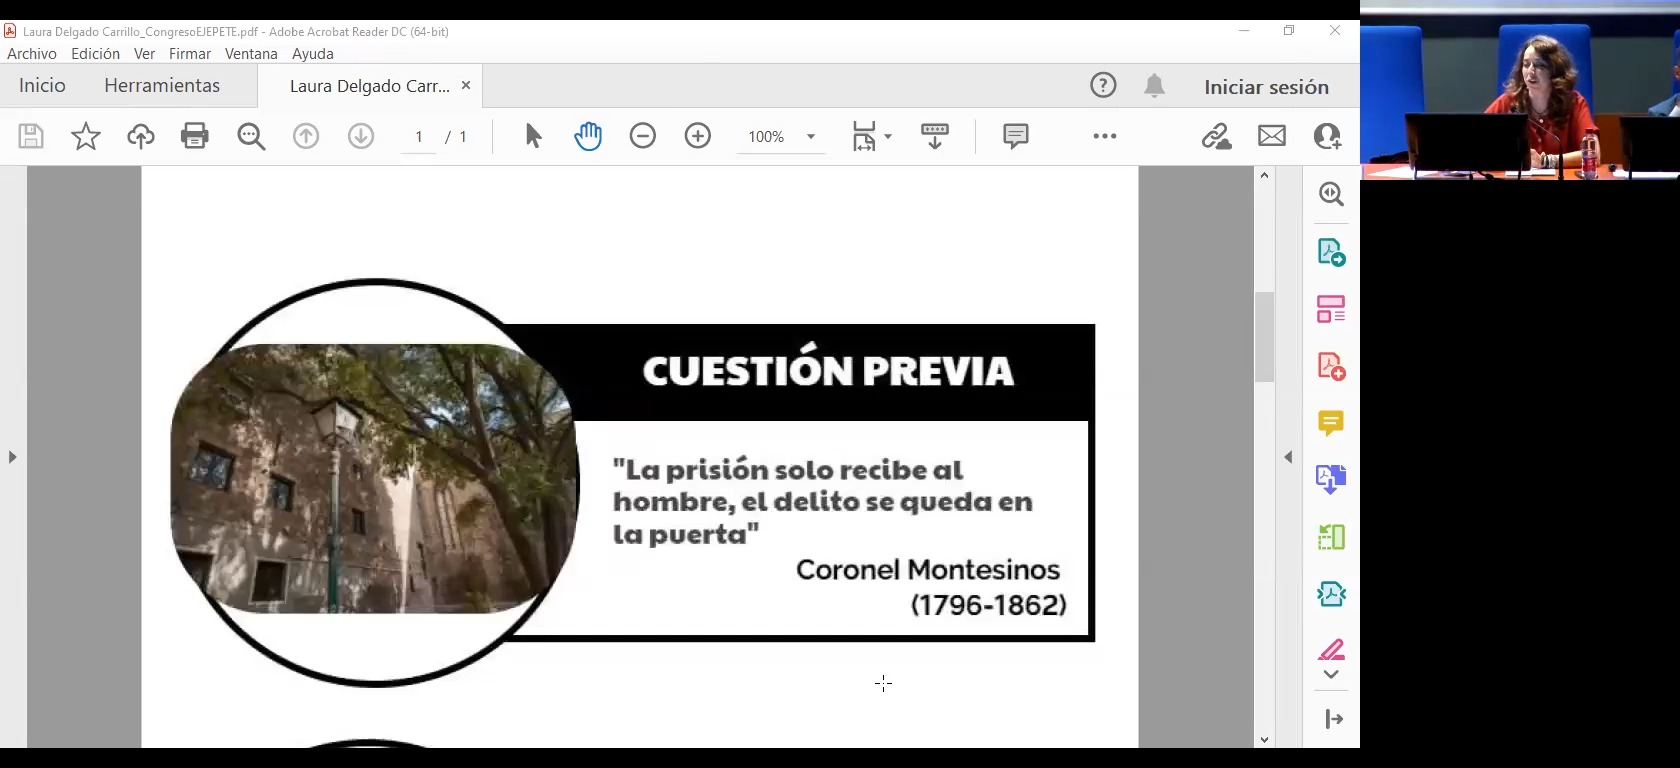Click the vertical scrollbar thumb

click(x=1265, y=337)
